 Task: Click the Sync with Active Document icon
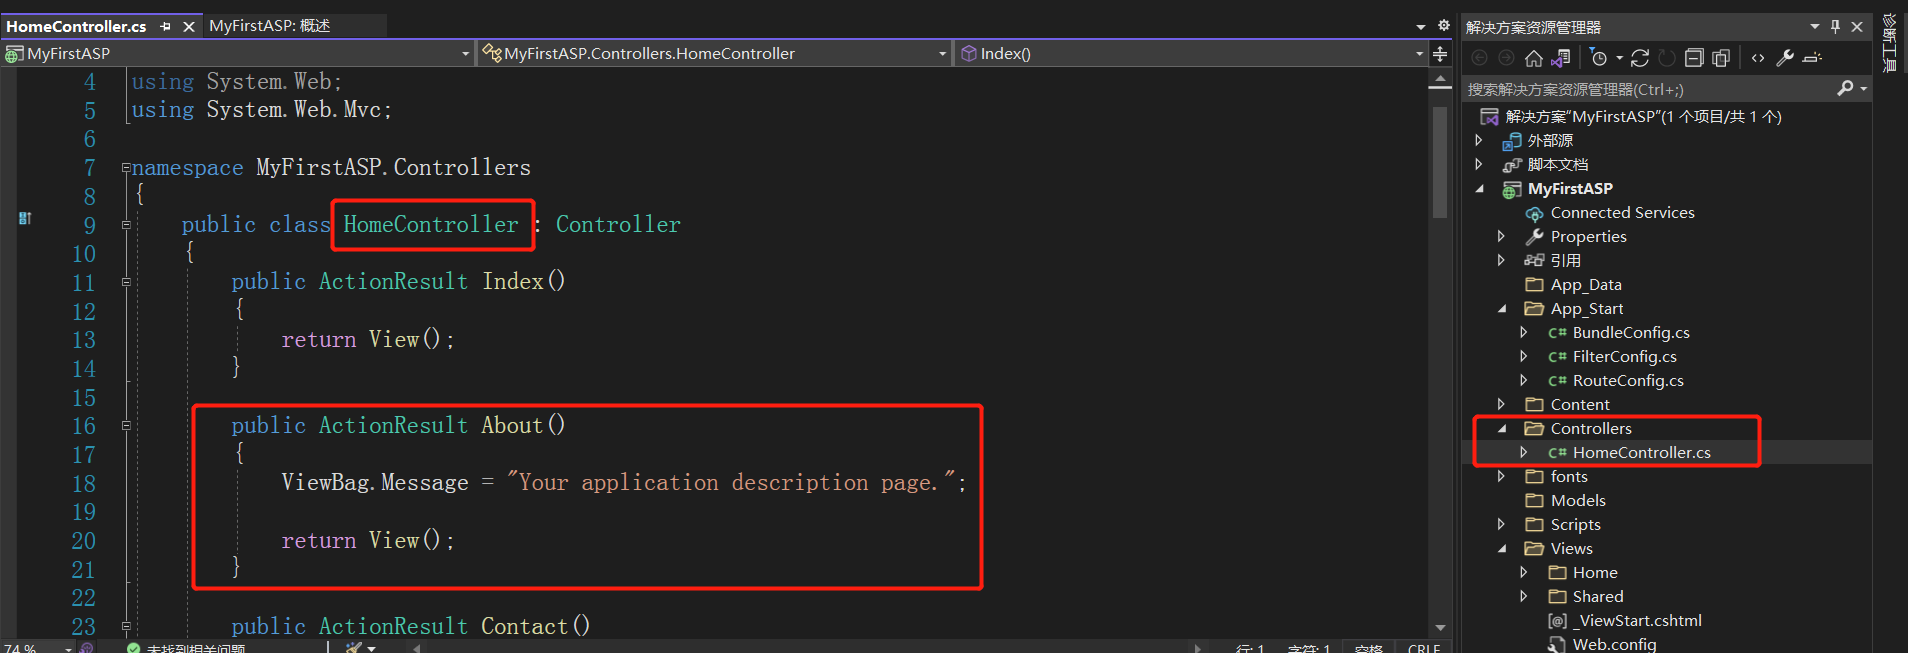(x=1640, y=58)
